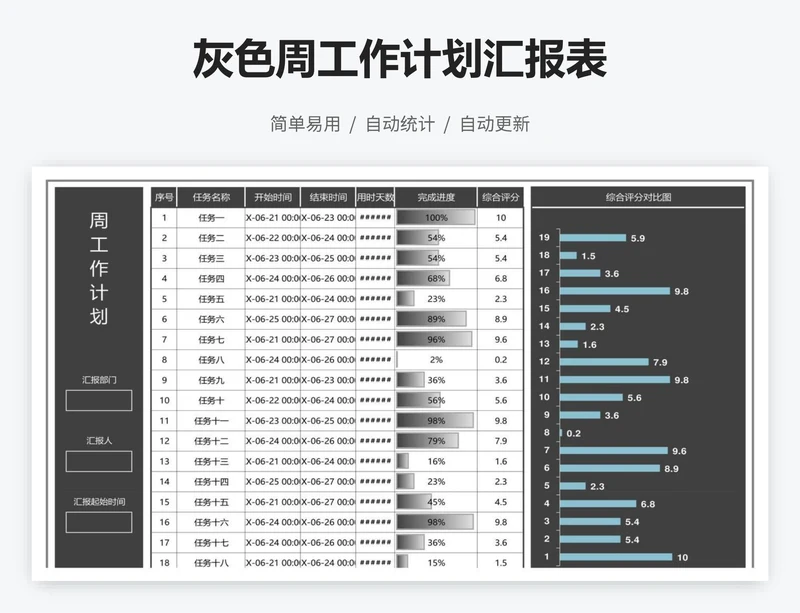Click the chart bar labeled 8.9 for item 6
This screenshot has height=613, width=800.
[x=610, y=468]
